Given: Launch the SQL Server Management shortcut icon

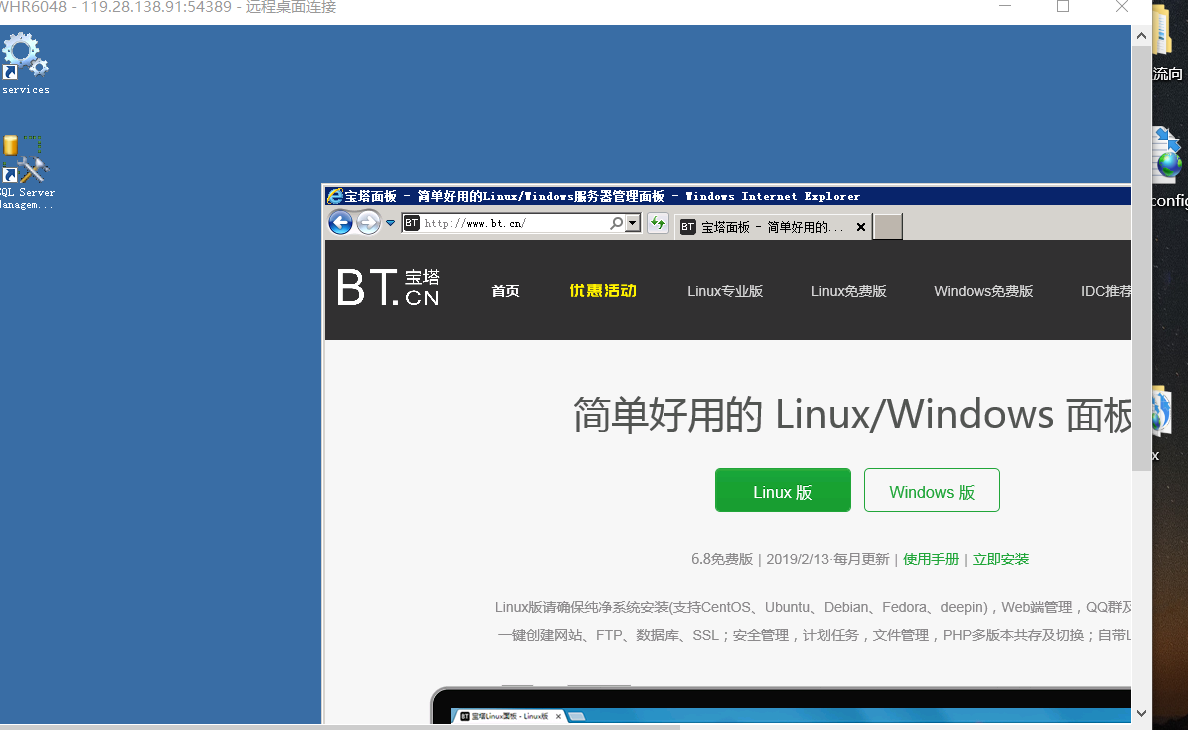Looking at the screenshot, I should 27,172.
